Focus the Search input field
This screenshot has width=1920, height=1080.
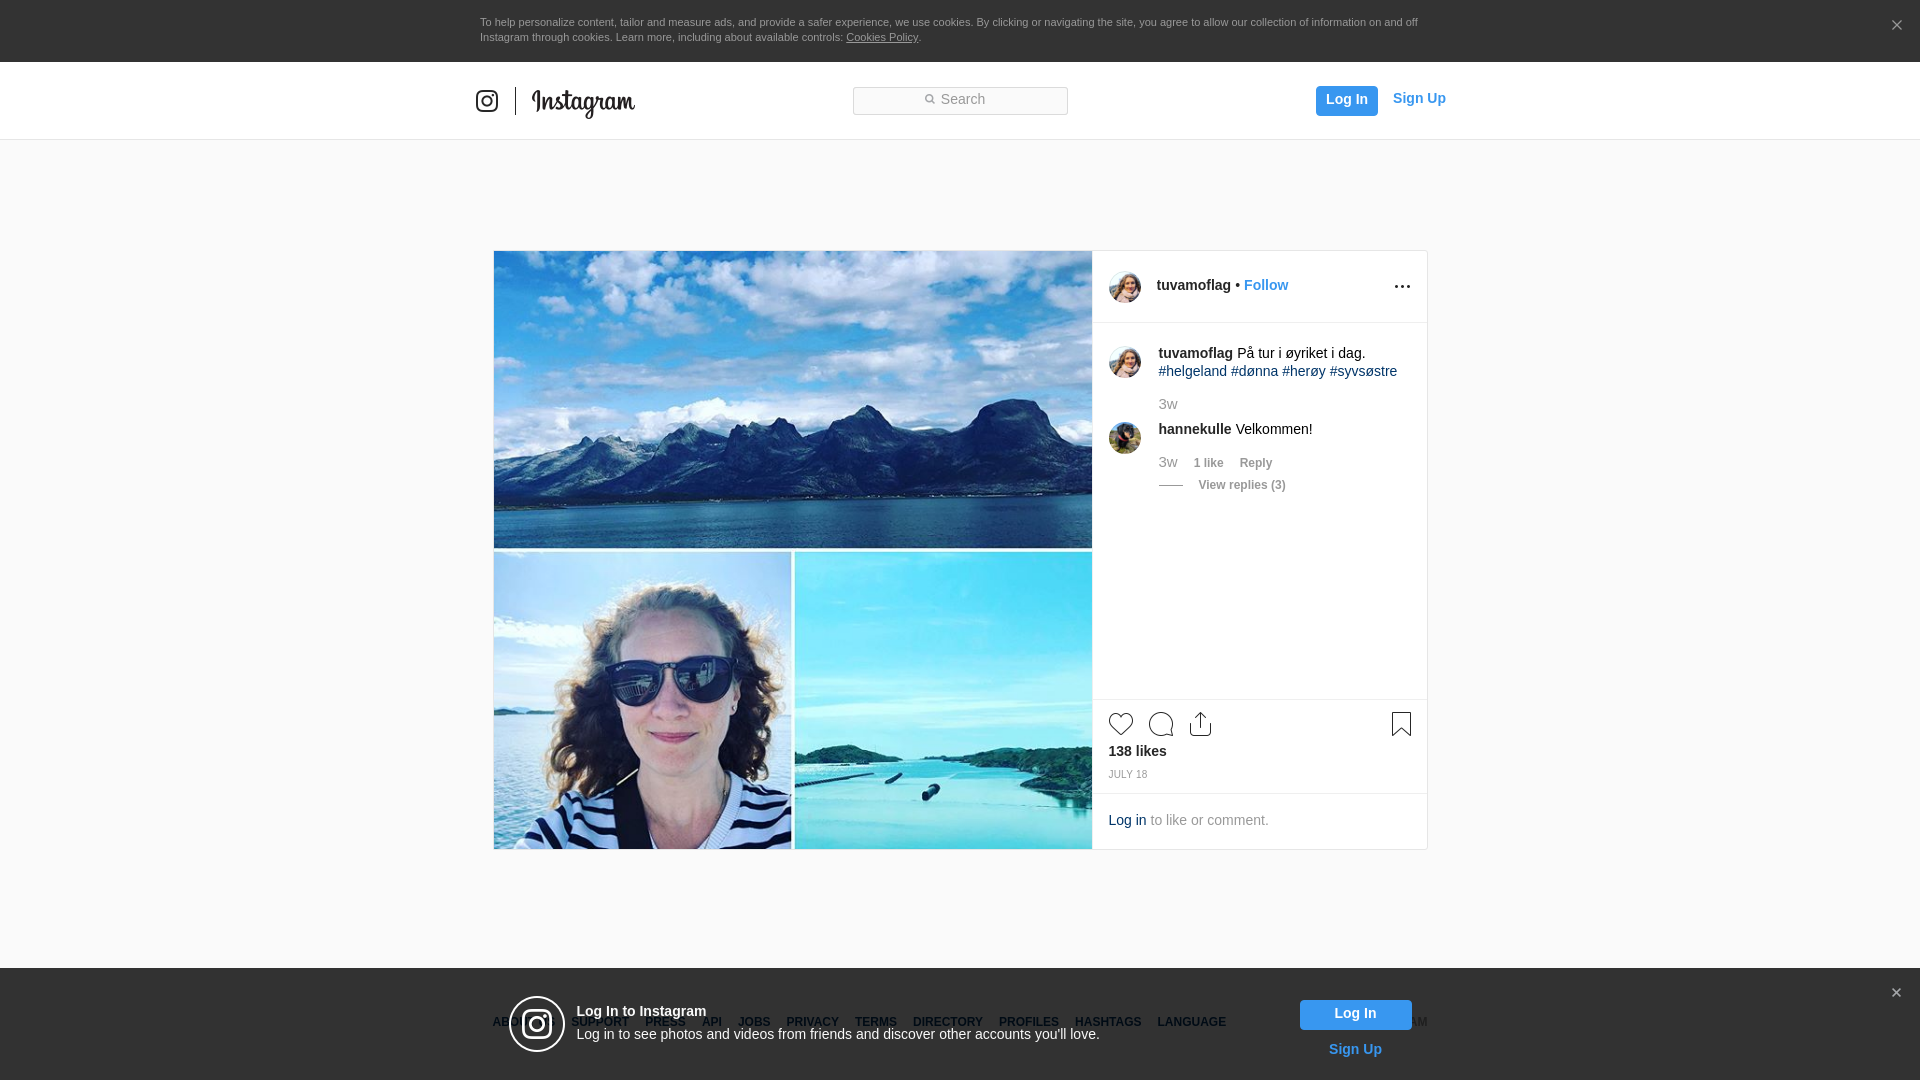click(960, 100)
